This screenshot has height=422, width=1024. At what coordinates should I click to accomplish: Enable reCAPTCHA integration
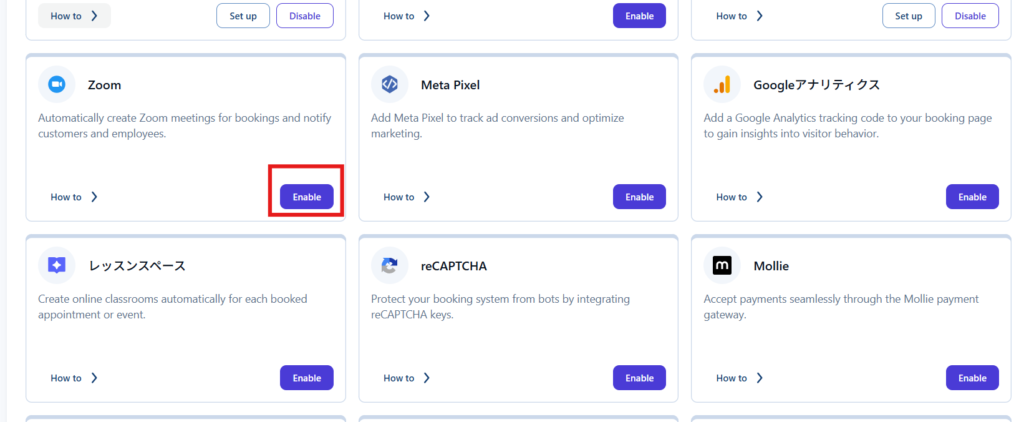(639, 378)
